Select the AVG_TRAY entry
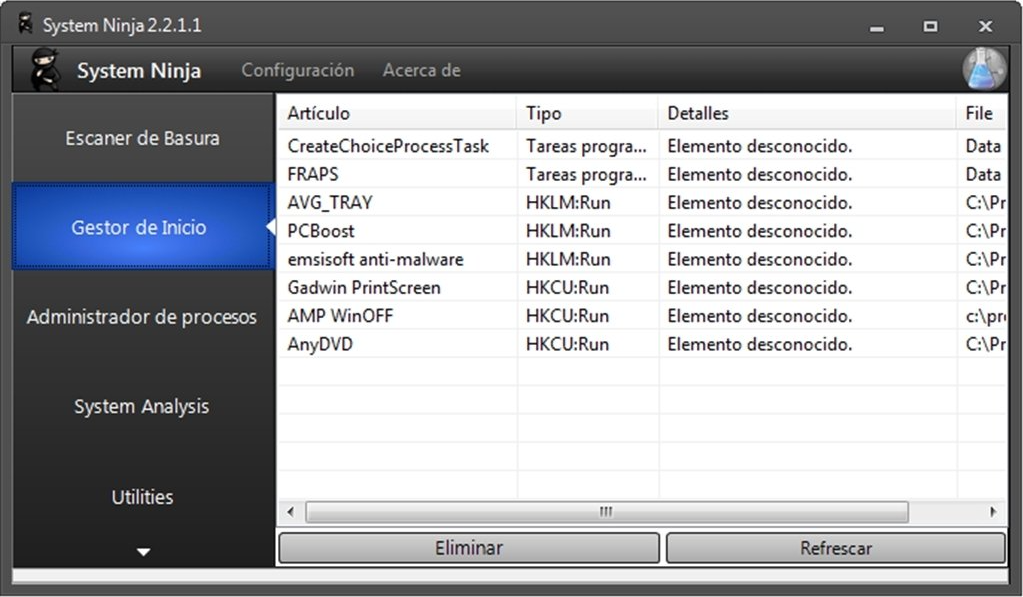This screenshot has width=1023, height=597. (x=642, y=203)
